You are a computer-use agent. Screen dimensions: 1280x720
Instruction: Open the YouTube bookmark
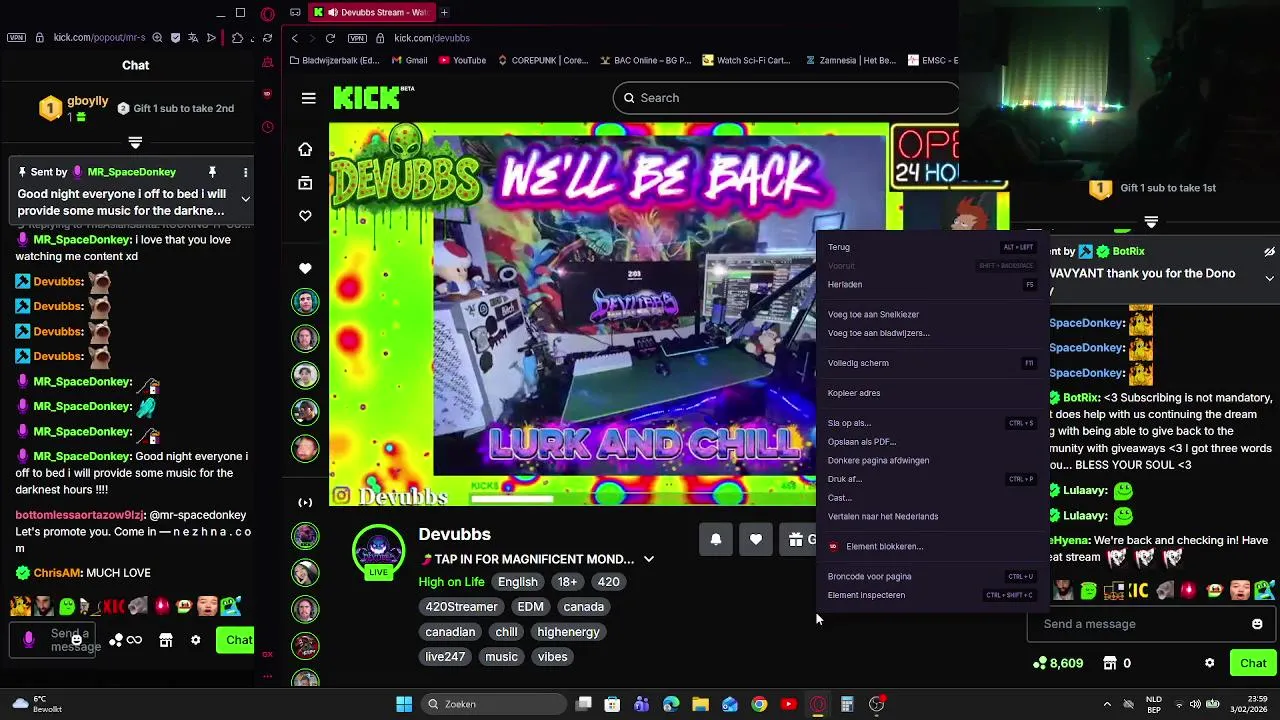click(x=461, y=60)
